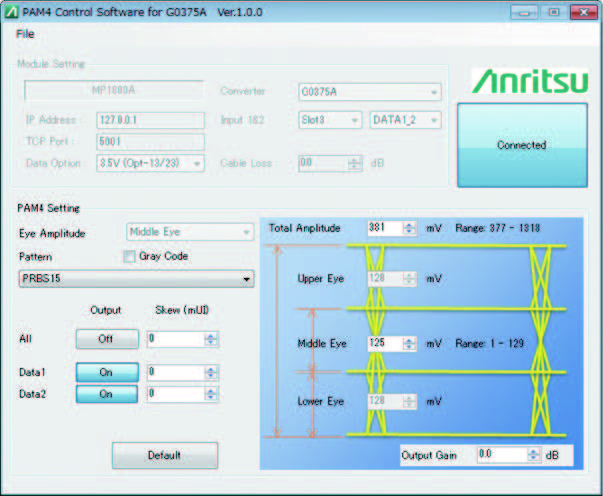Toggle the All output Off button

[x=107, y=339]
